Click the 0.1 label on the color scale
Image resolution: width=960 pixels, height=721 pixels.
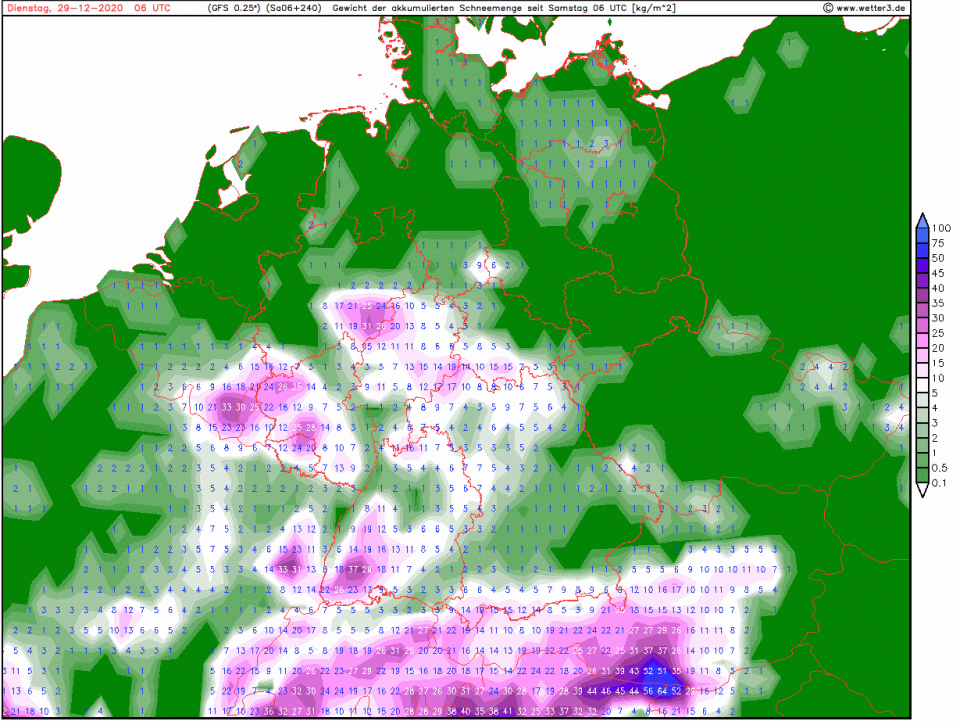(938, 483)
